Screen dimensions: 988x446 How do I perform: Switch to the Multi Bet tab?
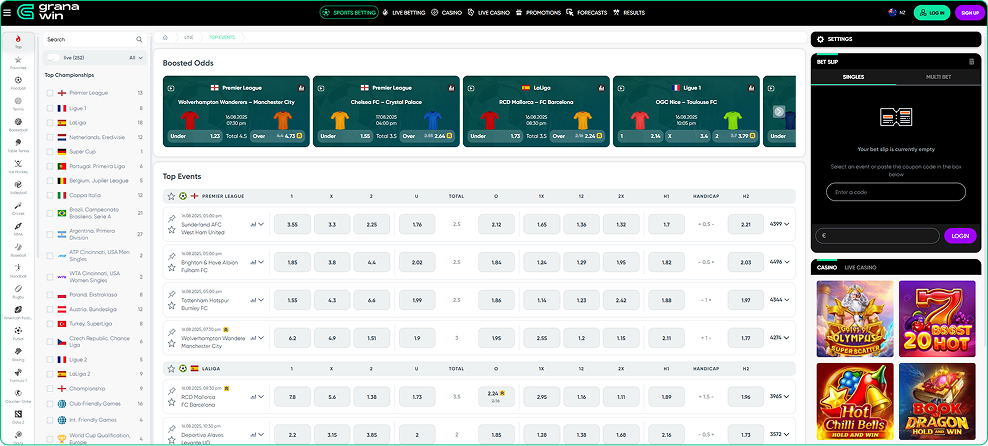pos(938,77)
